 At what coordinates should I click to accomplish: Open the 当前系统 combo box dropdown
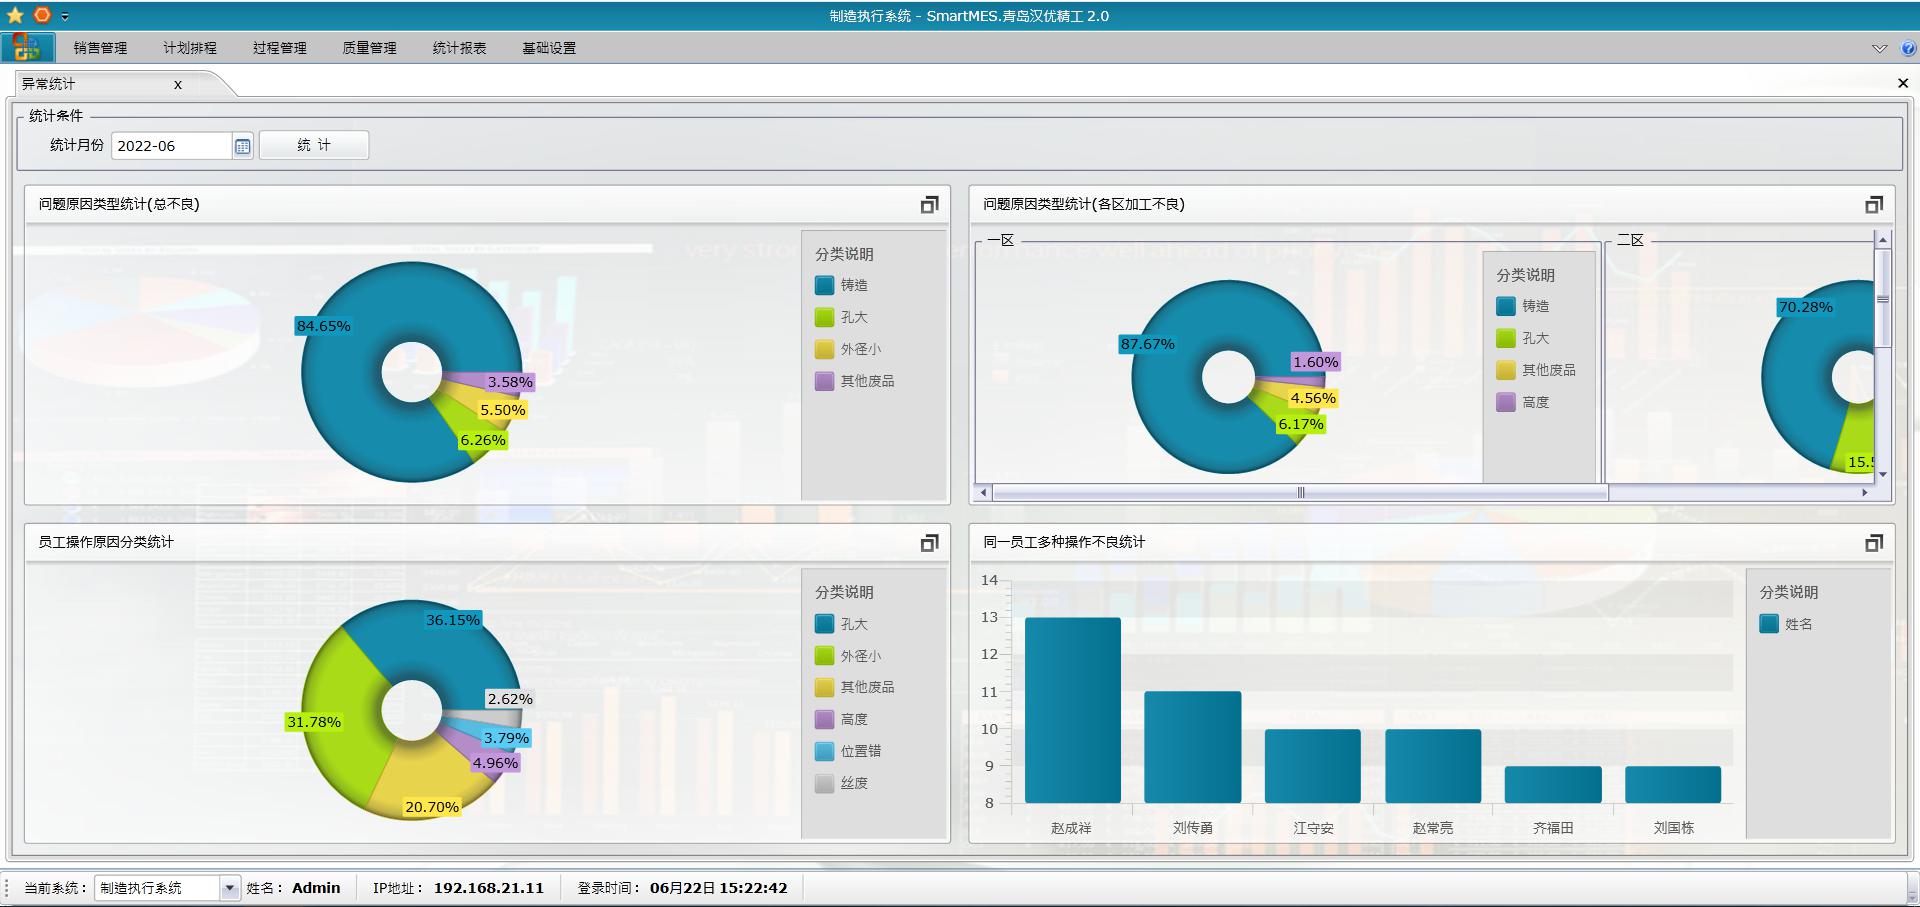(230, 888)
